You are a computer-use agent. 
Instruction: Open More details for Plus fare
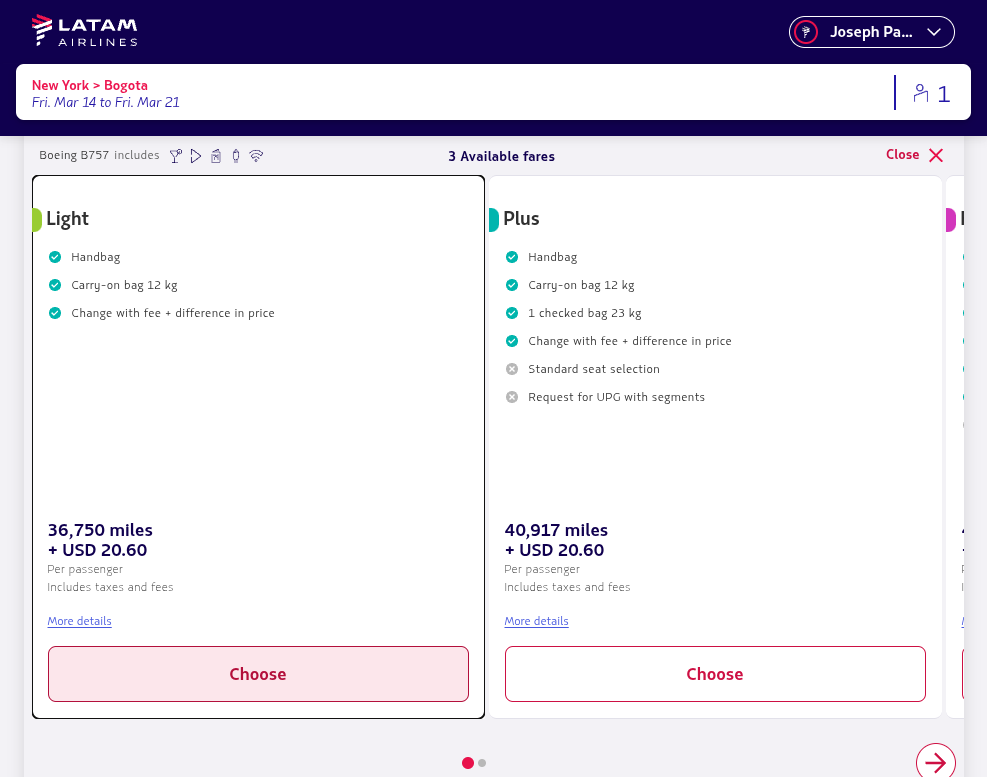pyautogui.click(x=536, y=621)
